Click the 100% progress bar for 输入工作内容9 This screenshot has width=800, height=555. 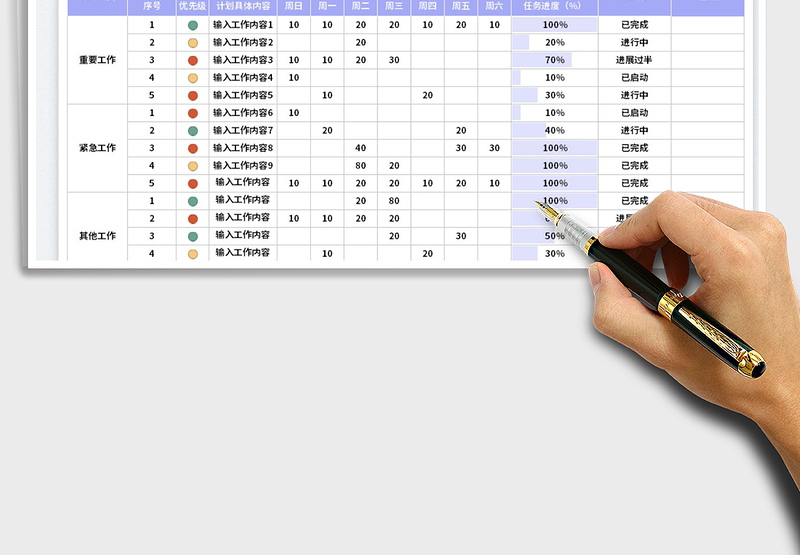(555, 165)
